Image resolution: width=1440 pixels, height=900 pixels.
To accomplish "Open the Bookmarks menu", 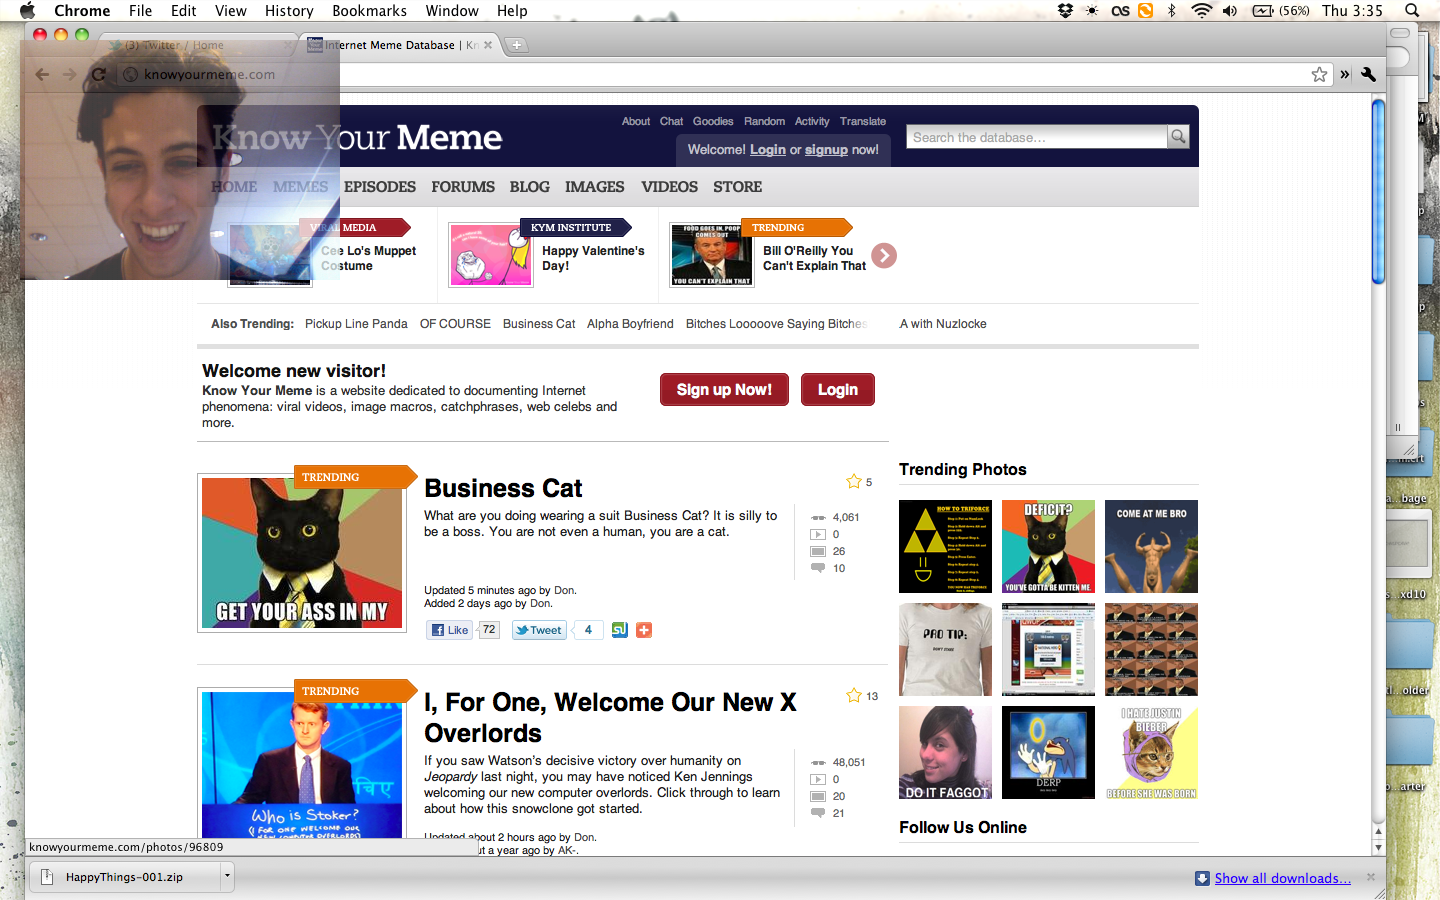I will (369, 11).
